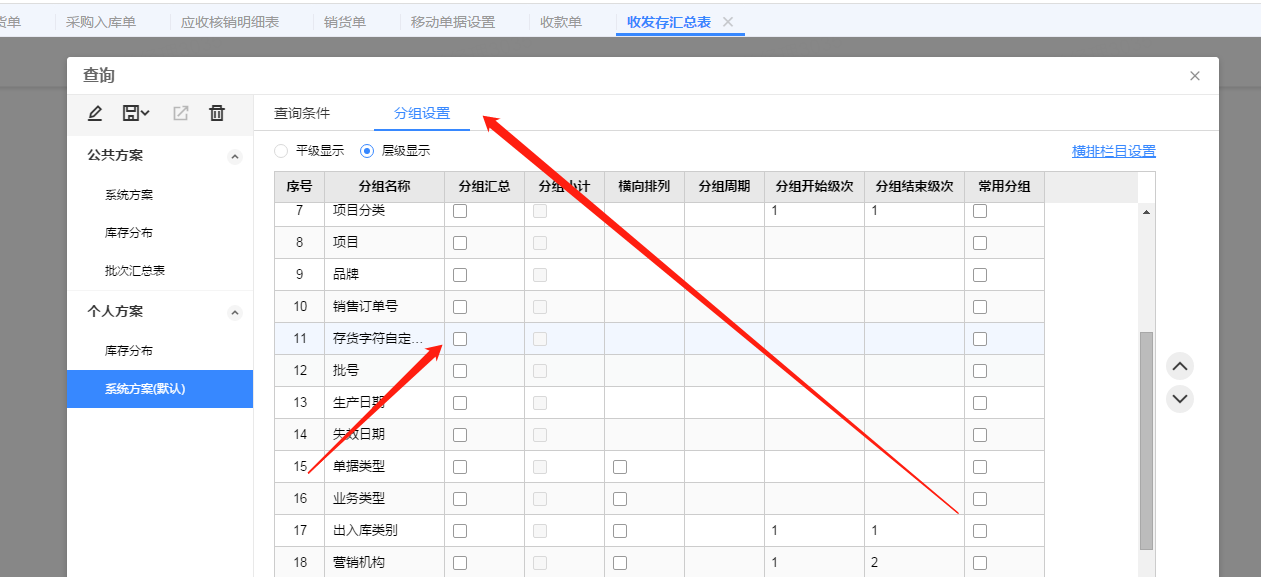Select 系统方案 under 公共方案
The height and width of the screenshot is (577, 1261).
(x=129, y=195)
